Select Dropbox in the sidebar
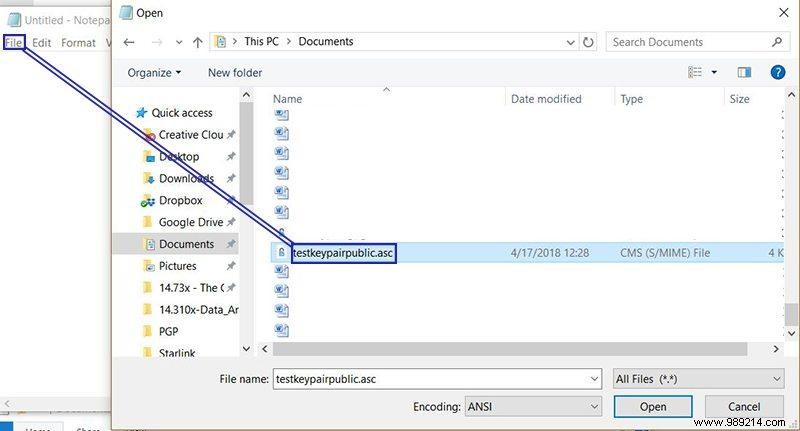The width and height of the screenshot is (800, 431). (181, 200)
